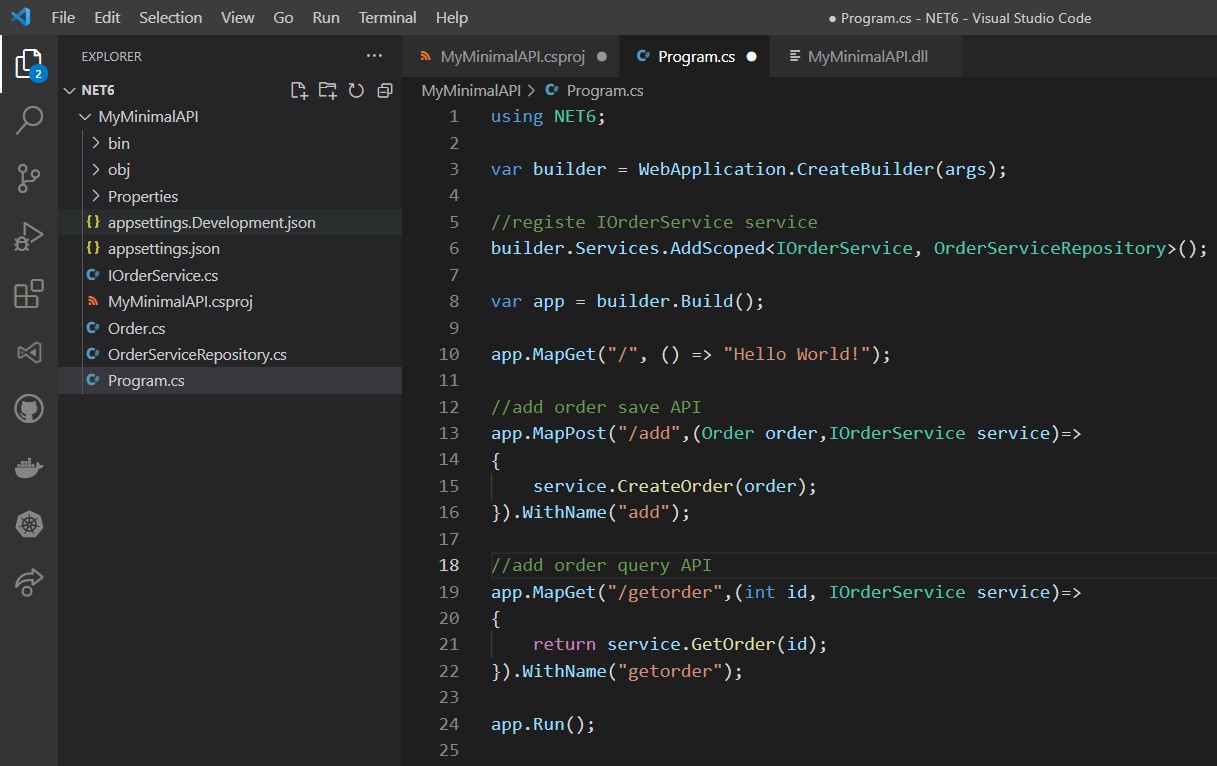Screen dimensions: 1217x766
Task: Open the Search view in activity bar
Action: click(29, 121)
